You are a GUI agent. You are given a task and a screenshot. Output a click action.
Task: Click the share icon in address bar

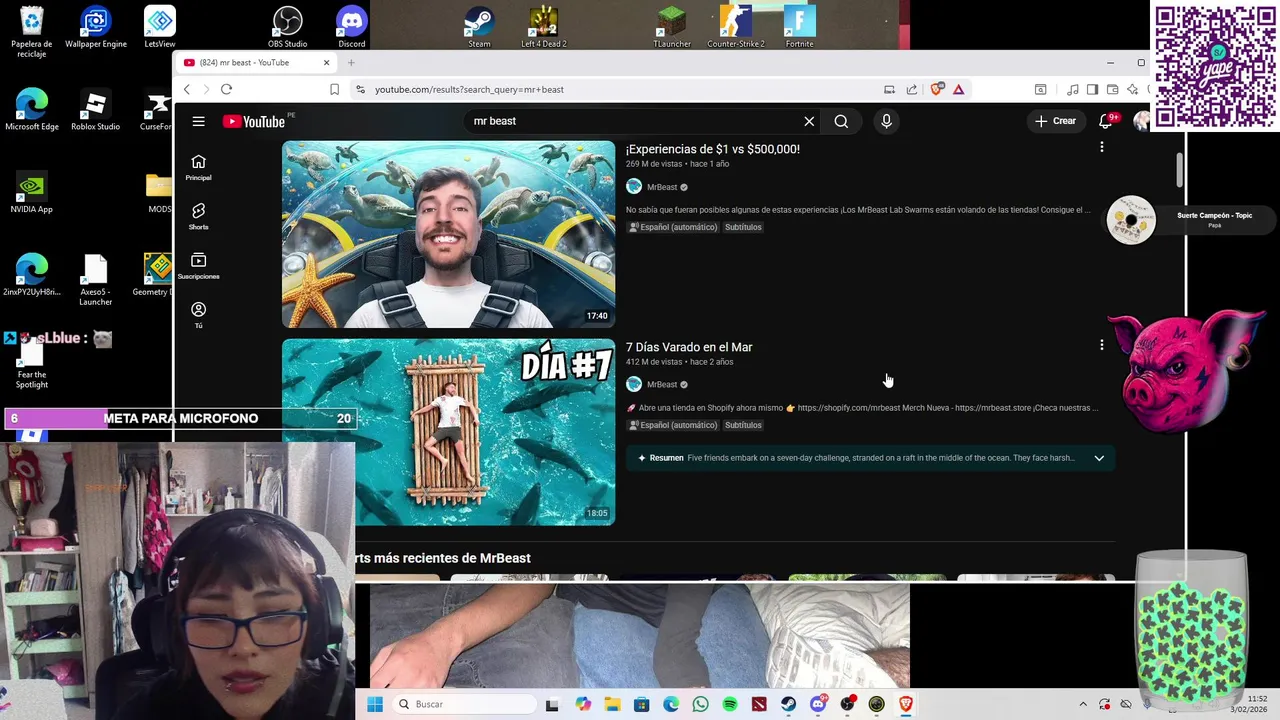912,89
